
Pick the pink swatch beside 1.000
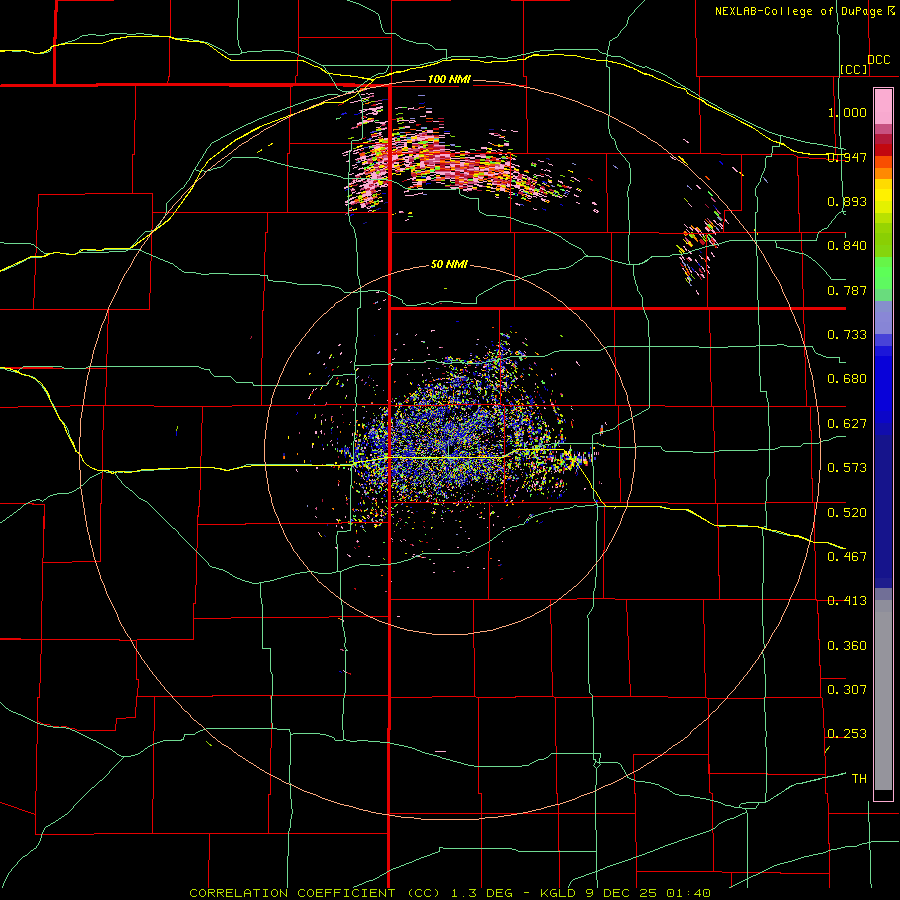[x=883, y=107]
